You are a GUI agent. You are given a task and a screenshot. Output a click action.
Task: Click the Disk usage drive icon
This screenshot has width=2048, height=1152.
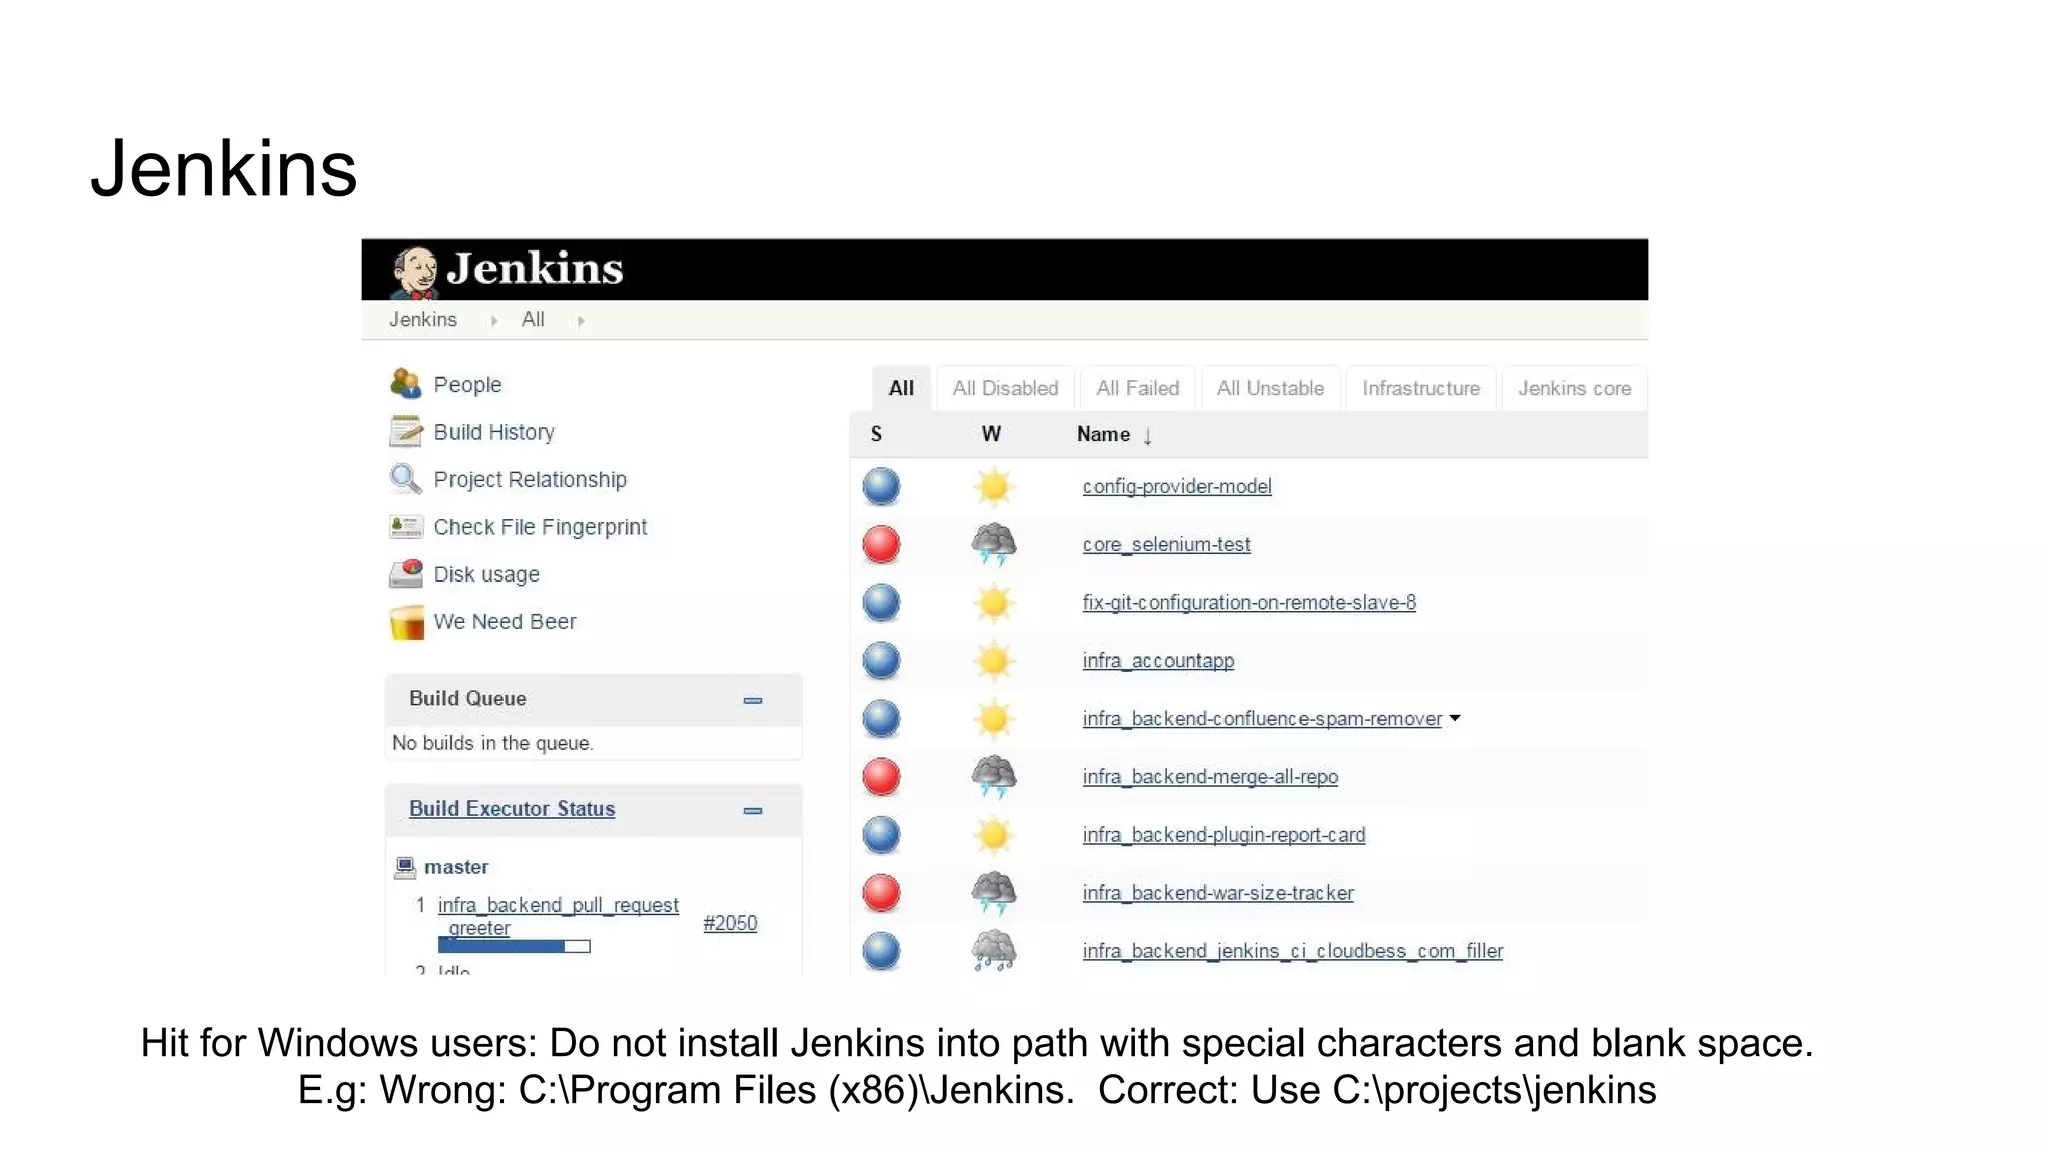tap(405, 574)
